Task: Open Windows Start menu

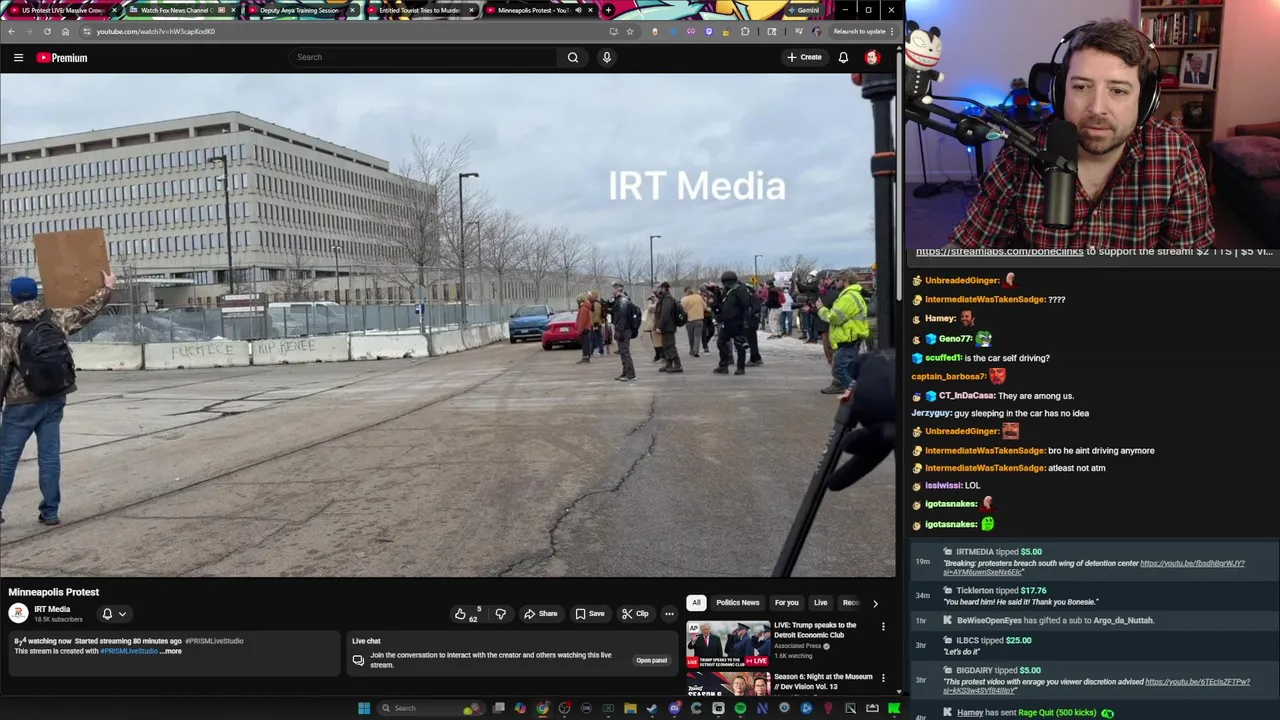Action: [x=364, y=708]
